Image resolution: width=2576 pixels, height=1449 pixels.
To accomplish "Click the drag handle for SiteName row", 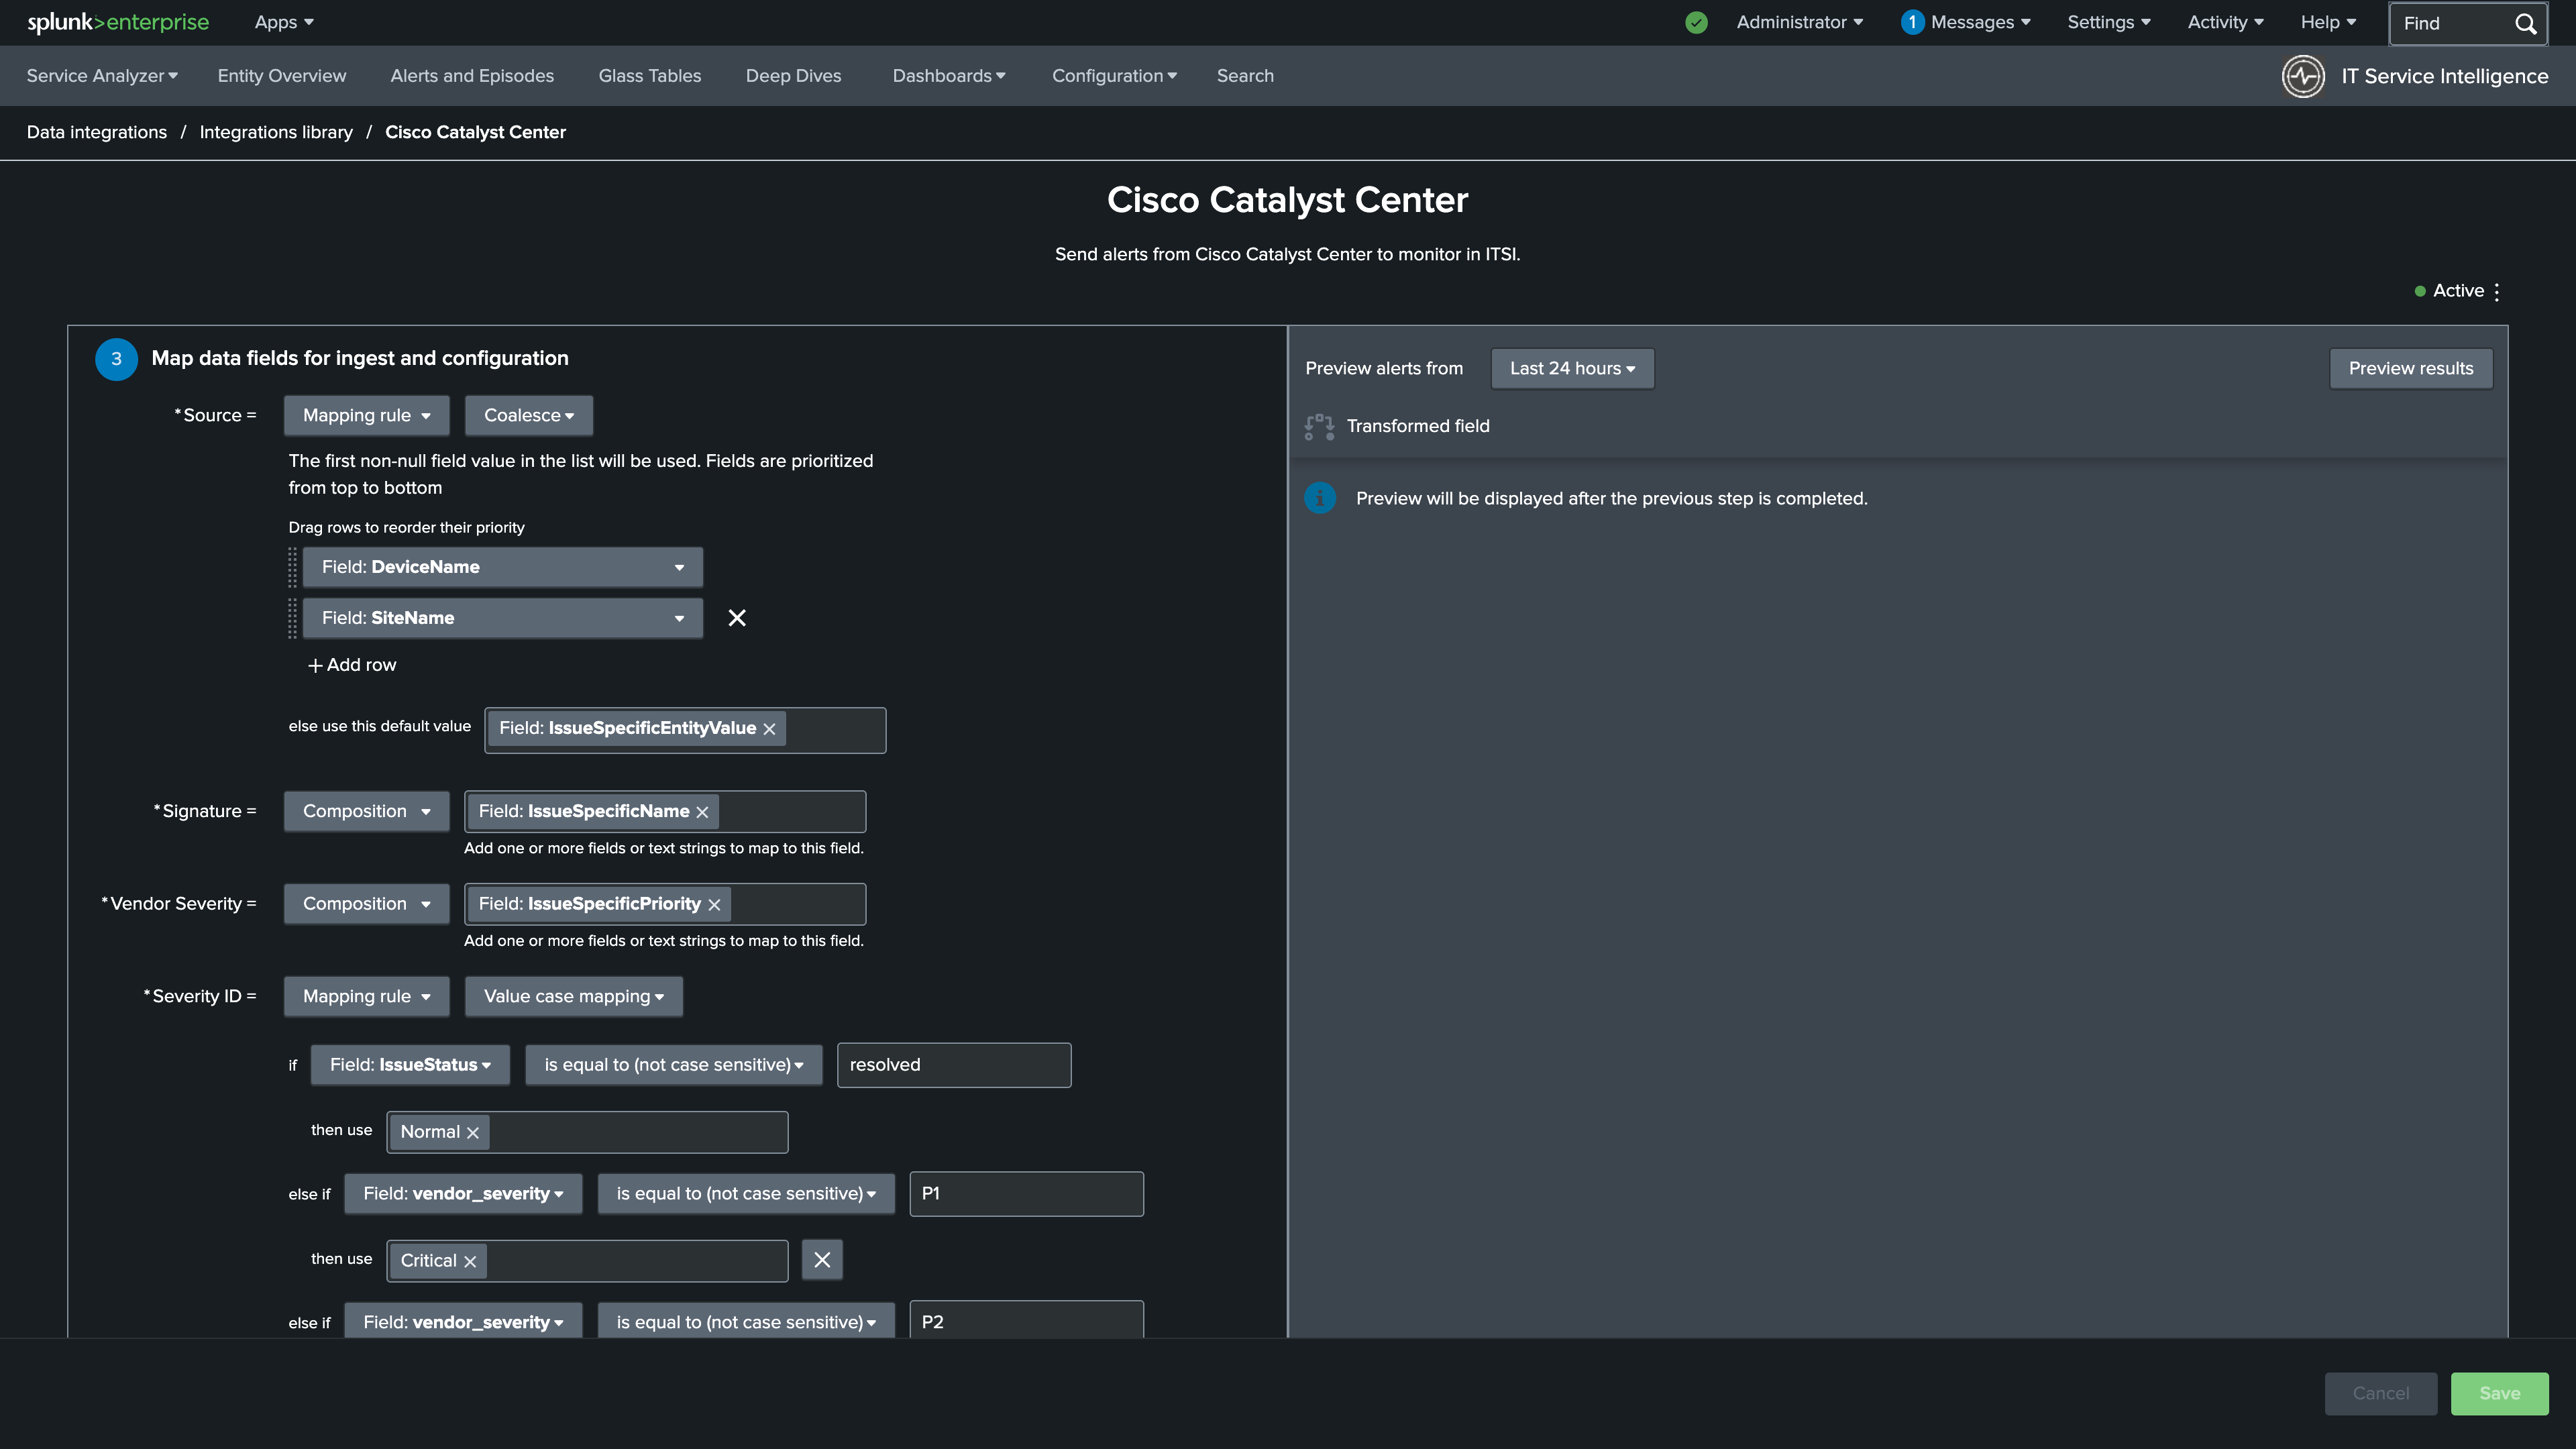I will click(x=293, y=618).
